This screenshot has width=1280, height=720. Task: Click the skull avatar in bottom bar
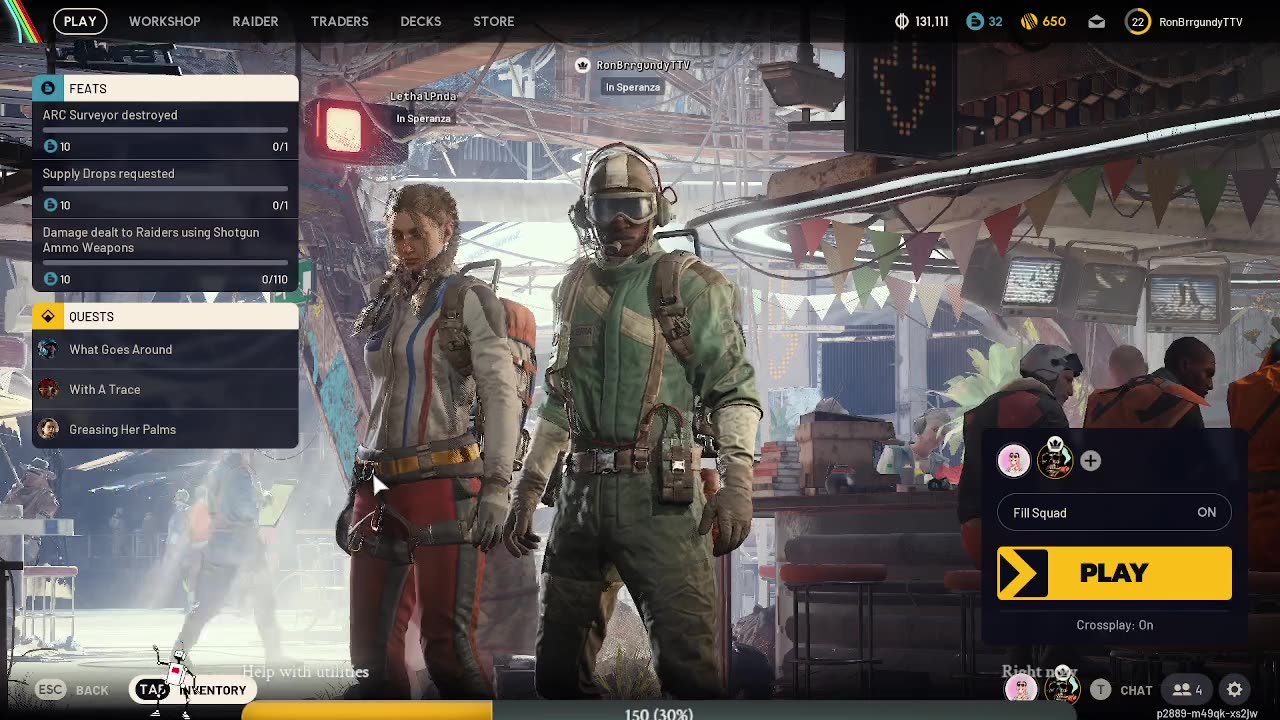pos(1061,688)
